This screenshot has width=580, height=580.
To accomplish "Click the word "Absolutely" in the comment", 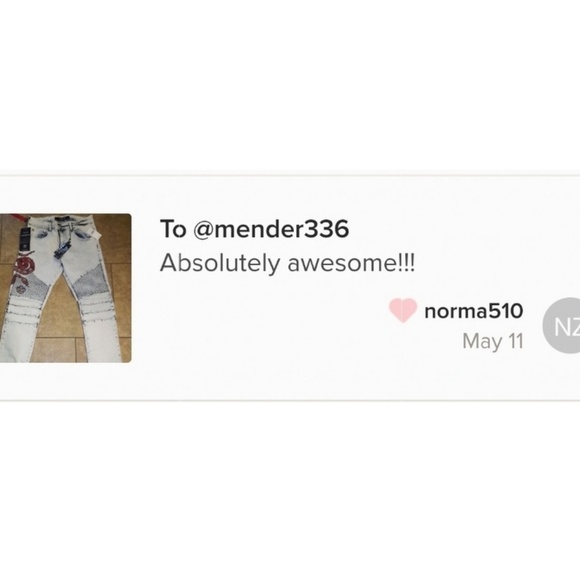I will pyautogui.click(x=220, y=264).
